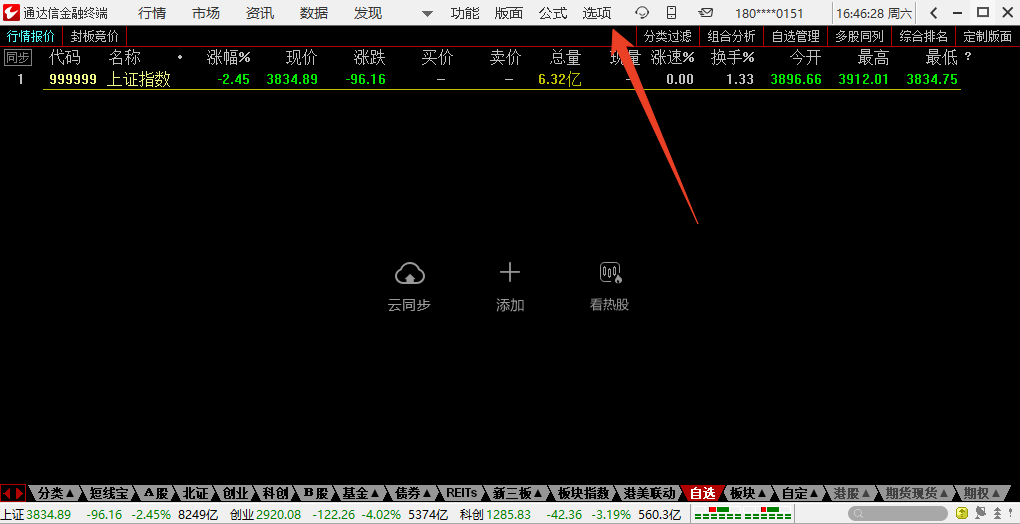Click the 分类过滤 button

coord(667,36)
